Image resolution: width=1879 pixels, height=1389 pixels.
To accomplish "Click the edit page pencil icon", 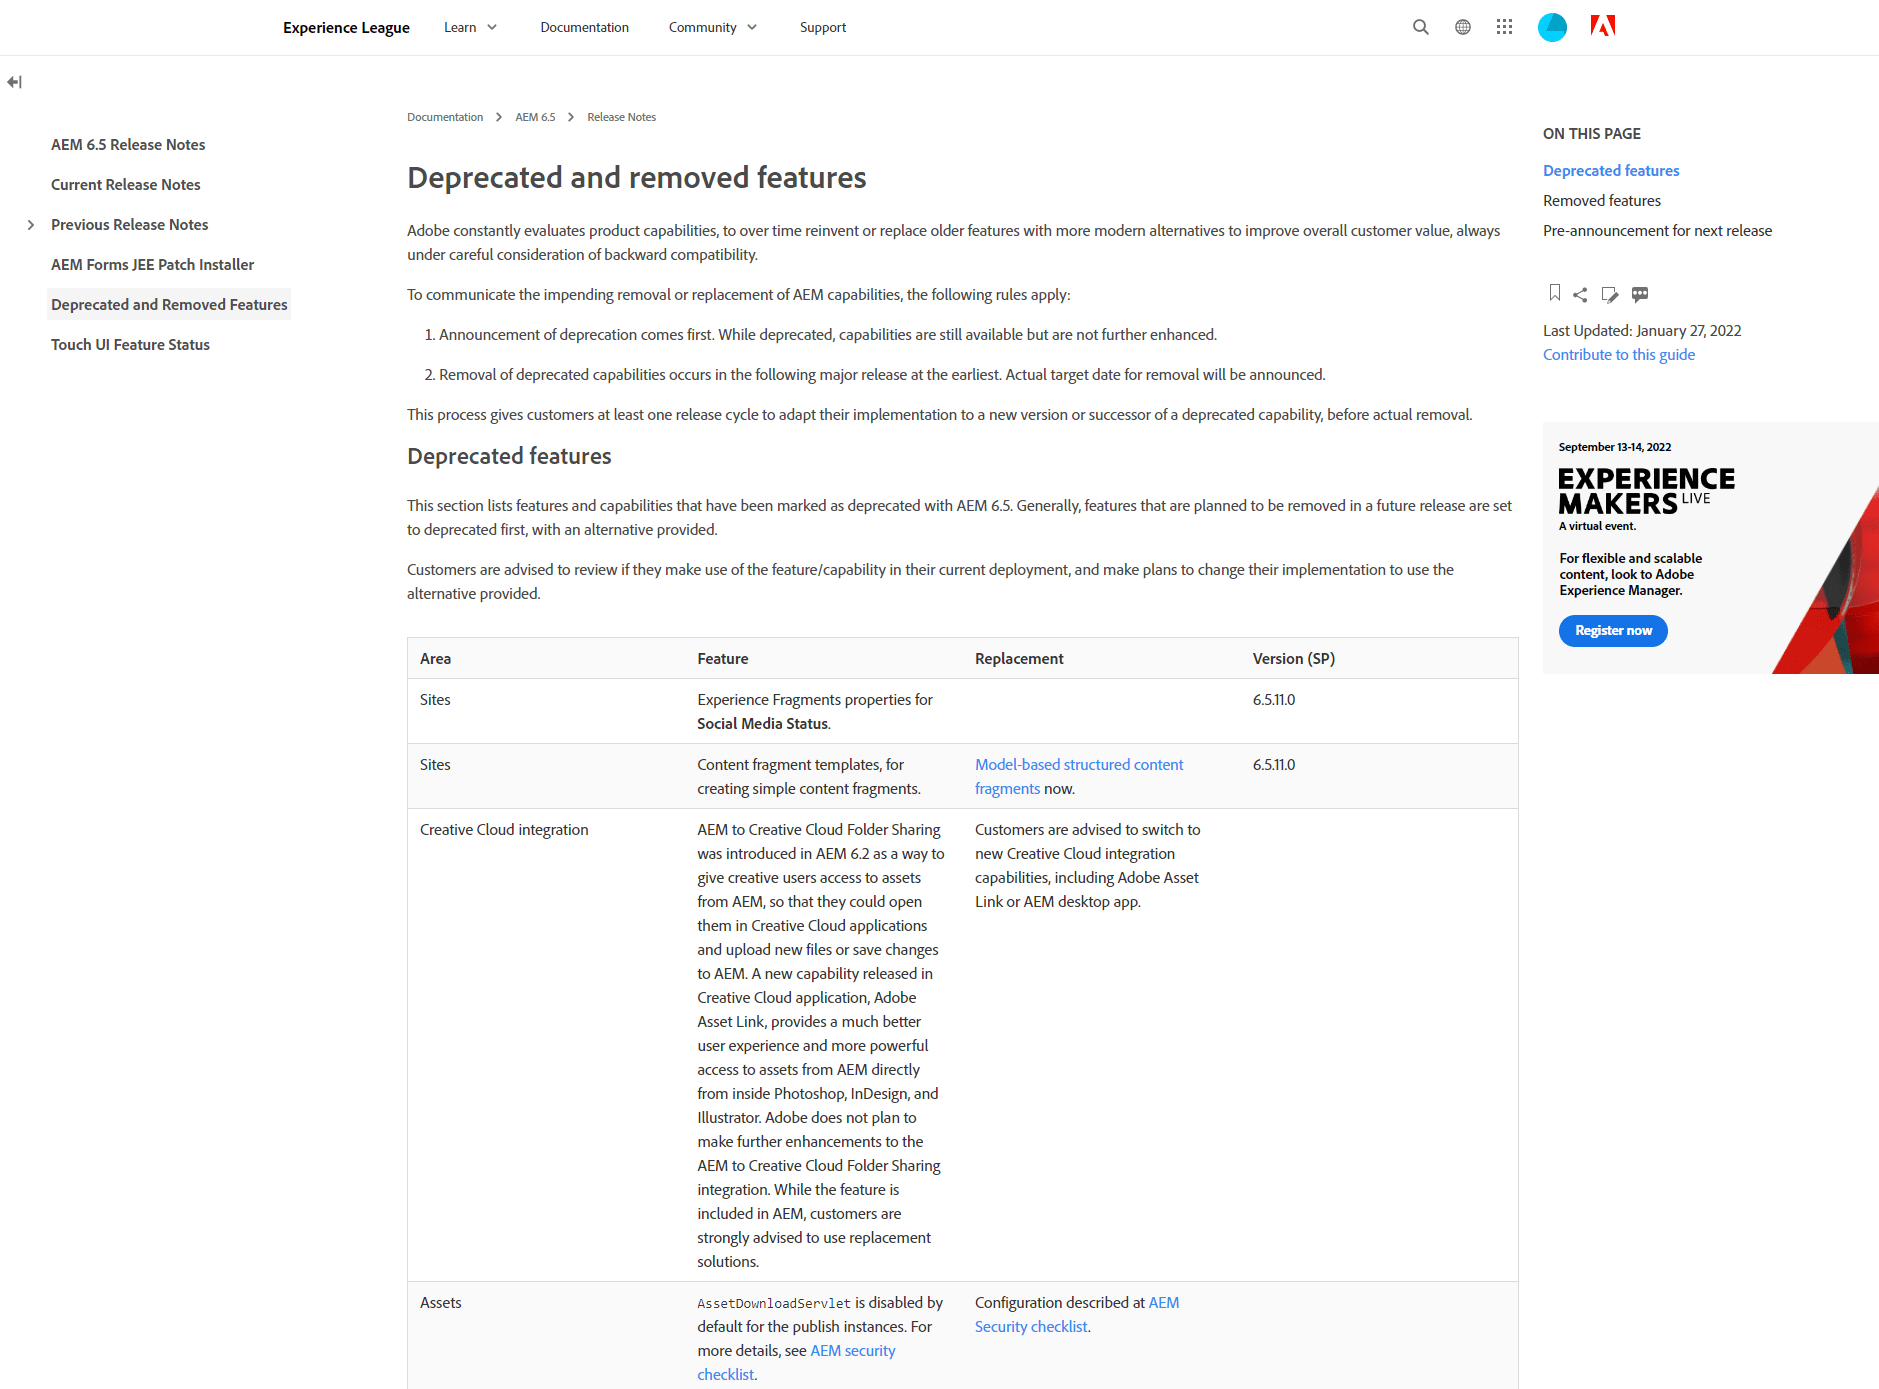I will click(x=1609, y=294).
